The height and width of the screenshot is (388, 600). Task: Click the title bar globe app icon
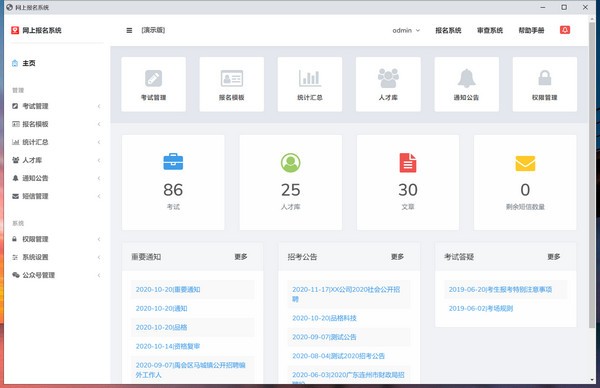[9, 7]
